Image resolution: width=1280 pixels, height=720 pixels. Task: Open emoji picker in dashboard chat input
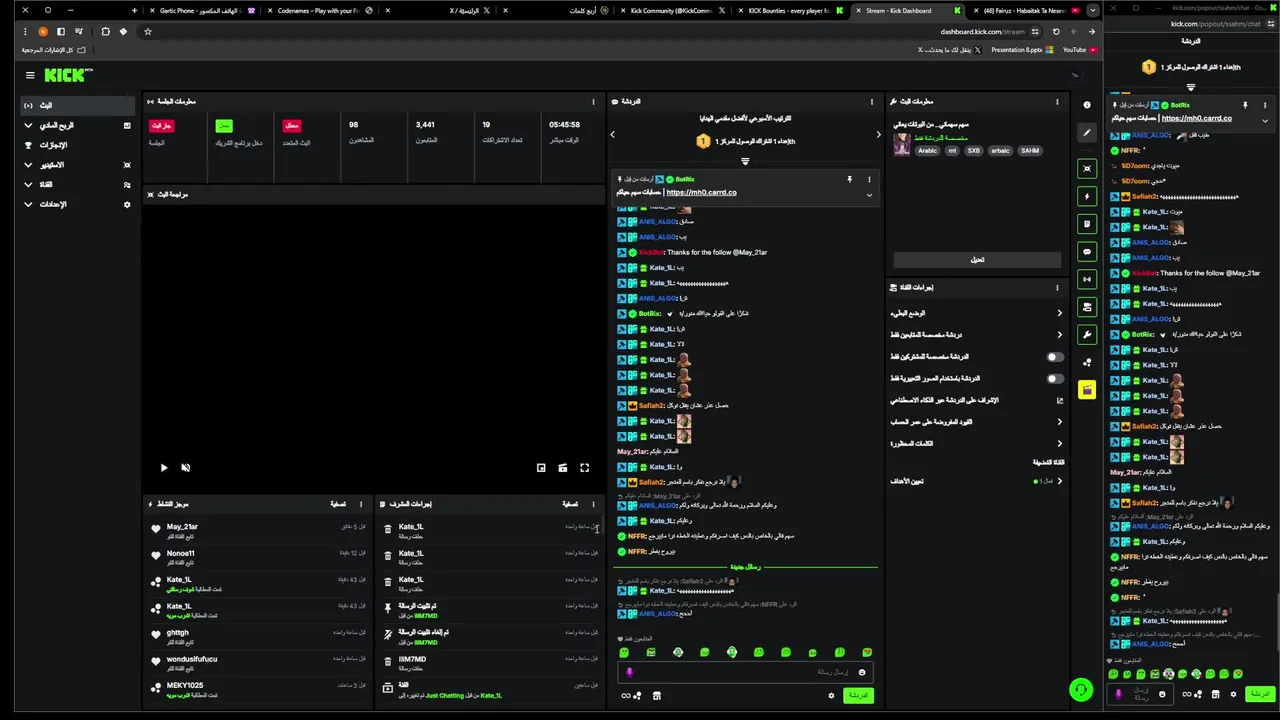click(x=862, y=672)
